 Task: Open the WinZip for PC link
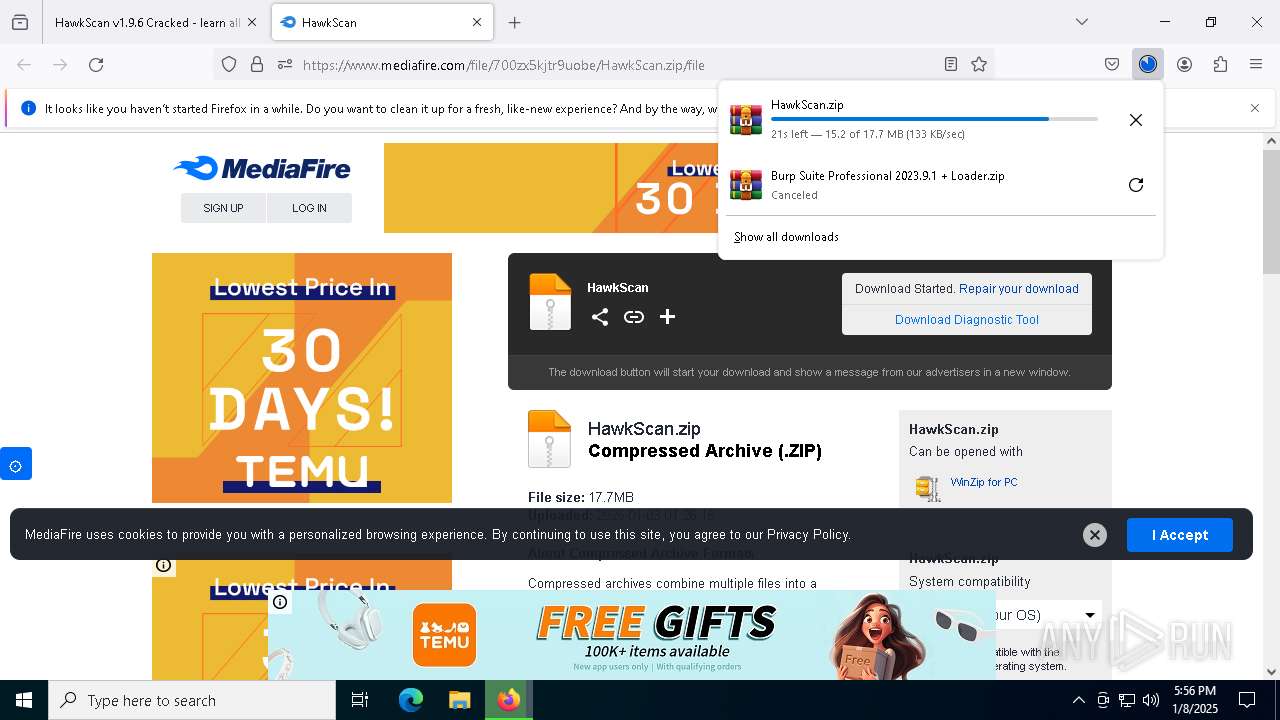tap(984, 482)
